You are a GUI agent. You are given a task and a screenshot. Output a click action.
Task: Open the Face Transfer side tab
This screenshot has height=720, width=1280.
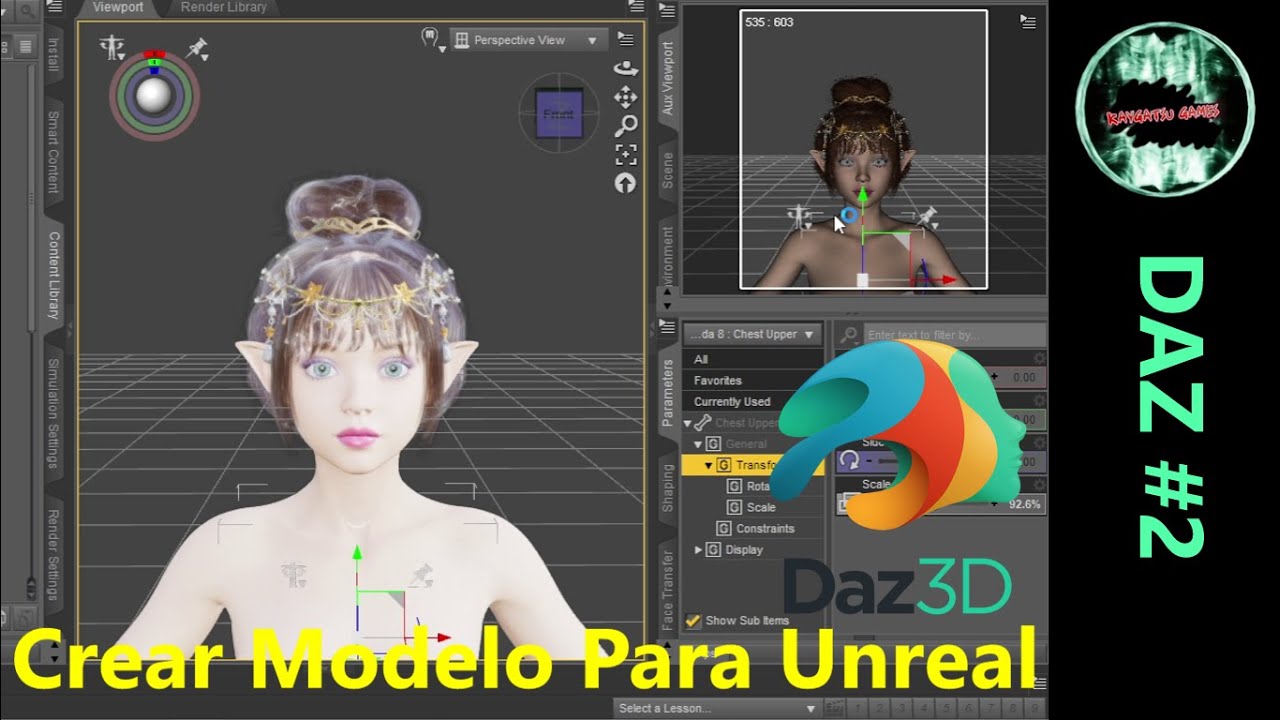[x=668, y=590]
